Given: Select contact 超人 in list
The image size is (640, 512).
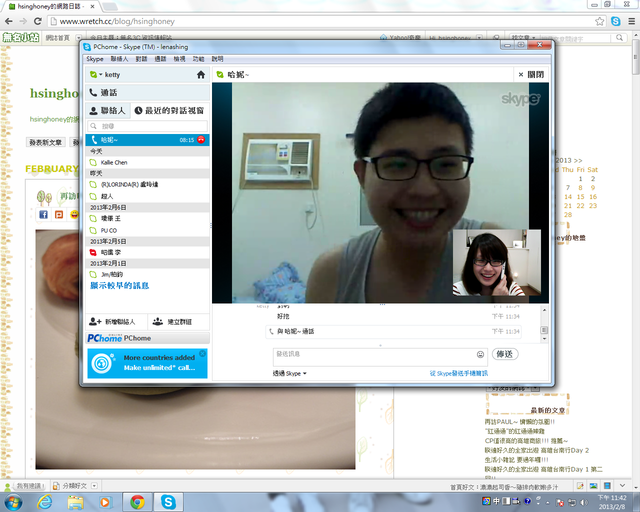Looking at the screenshot, I should click(x=147, y=196).
